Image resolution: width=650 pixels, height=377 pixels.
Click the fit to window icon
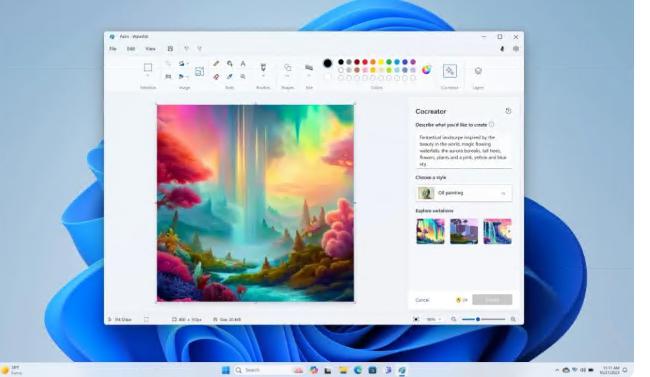point(416,319)
